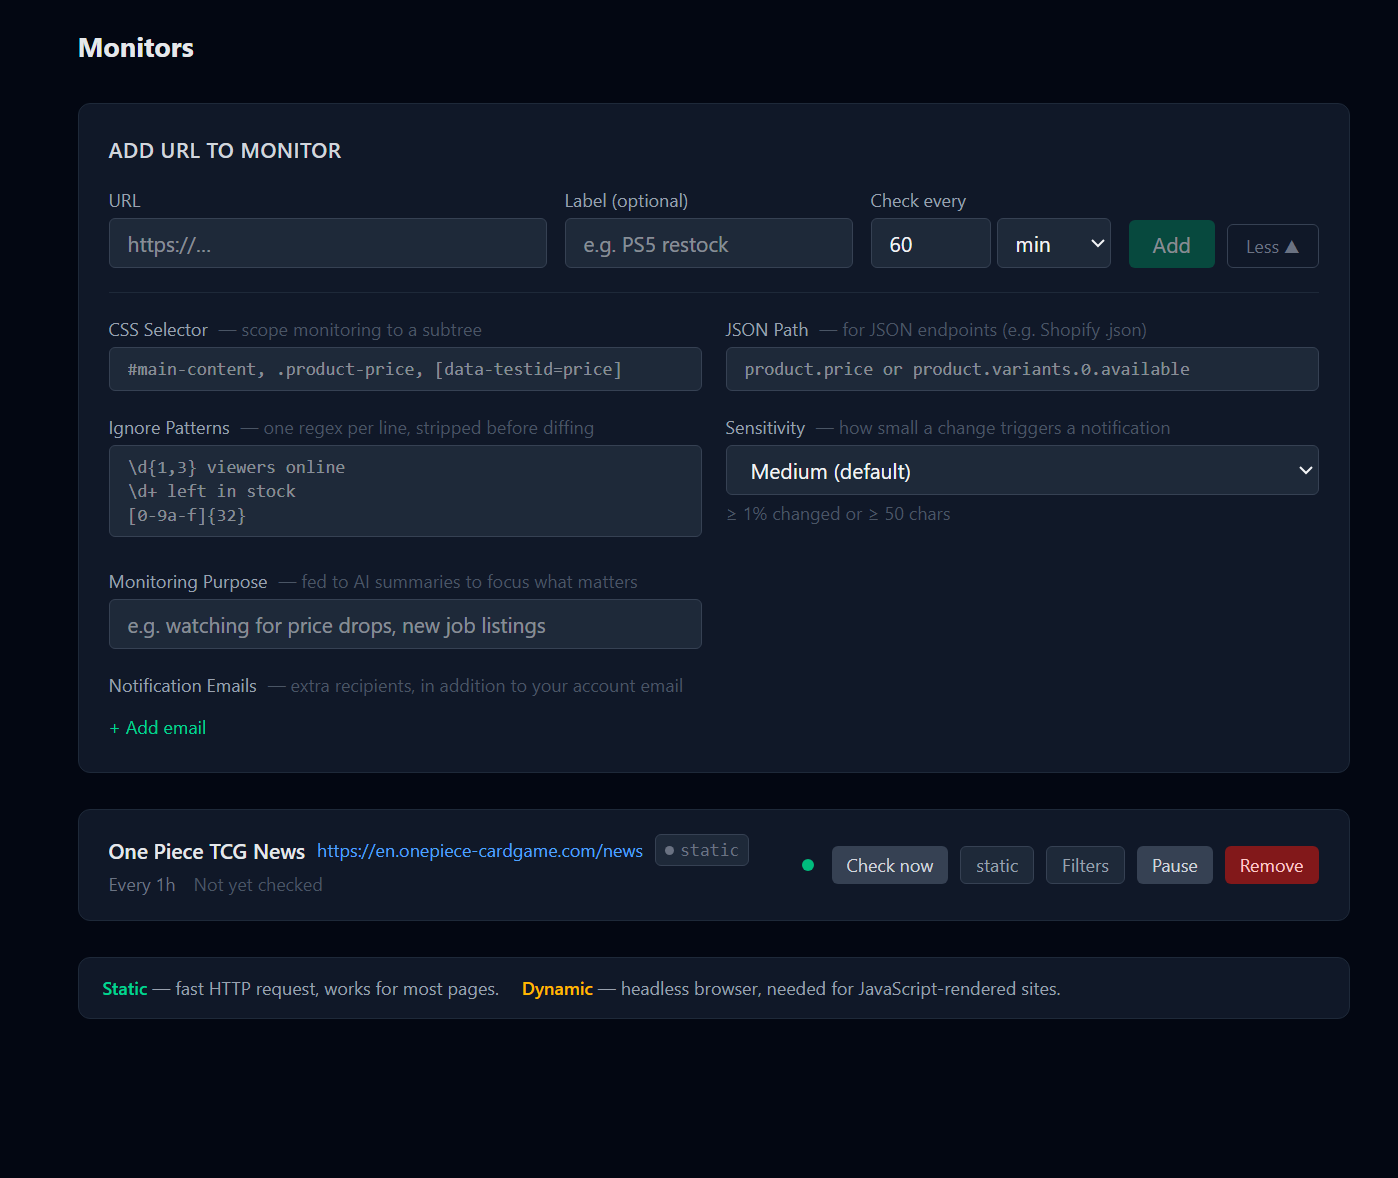The image size is (1398, 1178).
Task: Focus the Ignore Patterns textarea
Action: (x=405, y=491)
